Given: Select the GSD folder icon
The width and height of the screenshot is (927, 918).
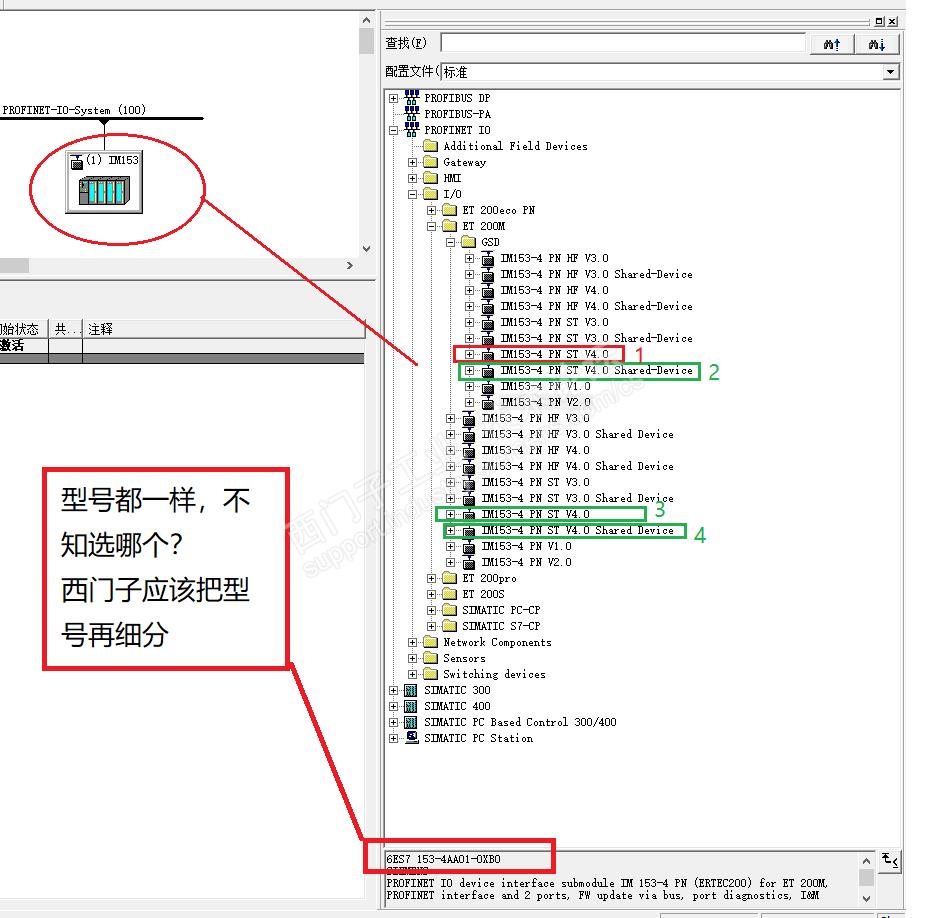Looking at the screenshot, I should tap(469, 242).
